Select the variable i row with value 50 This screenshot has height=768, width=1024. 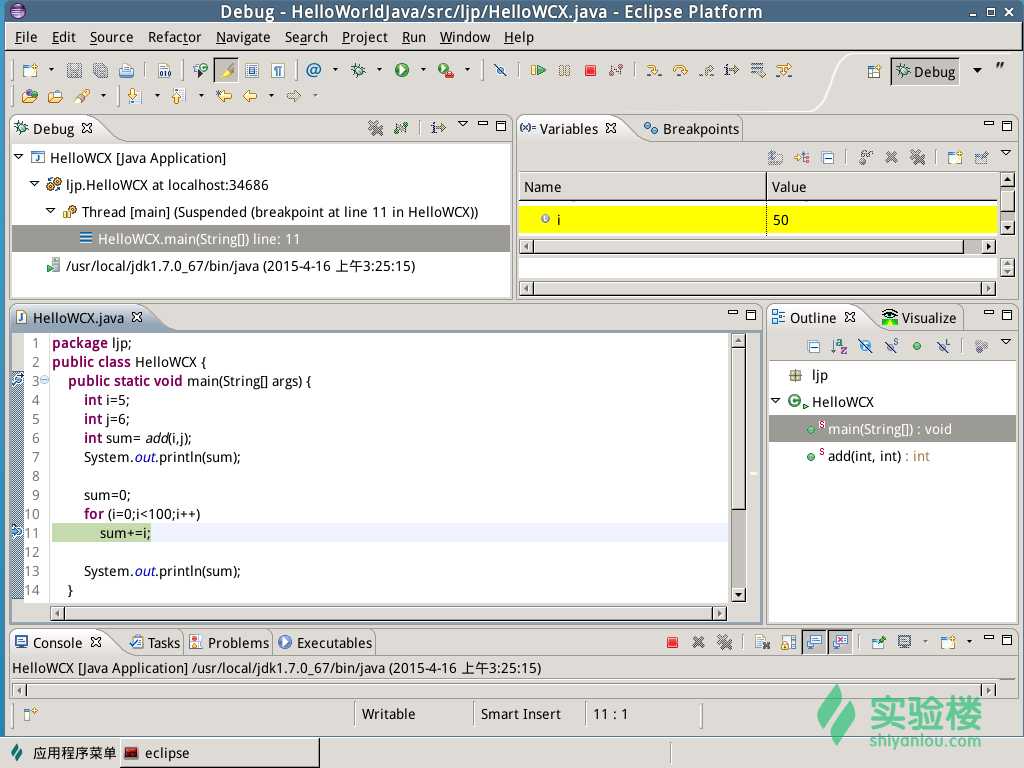[758, 220]
